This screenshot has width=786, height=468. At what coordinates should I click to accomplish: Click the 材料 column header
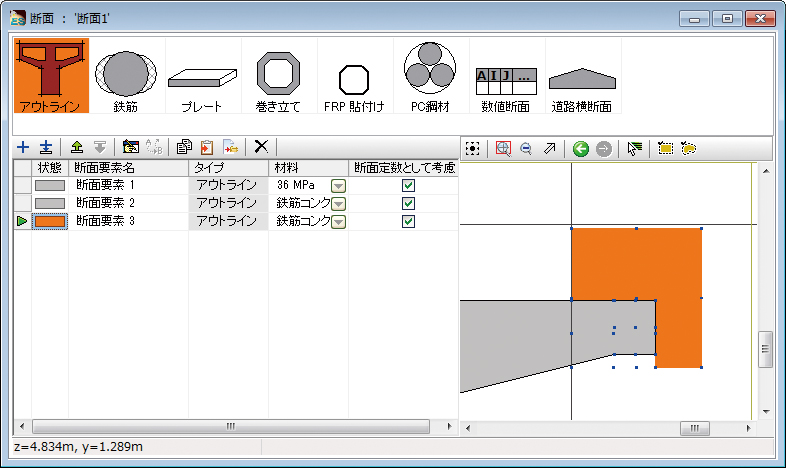[x=309, y=168]
